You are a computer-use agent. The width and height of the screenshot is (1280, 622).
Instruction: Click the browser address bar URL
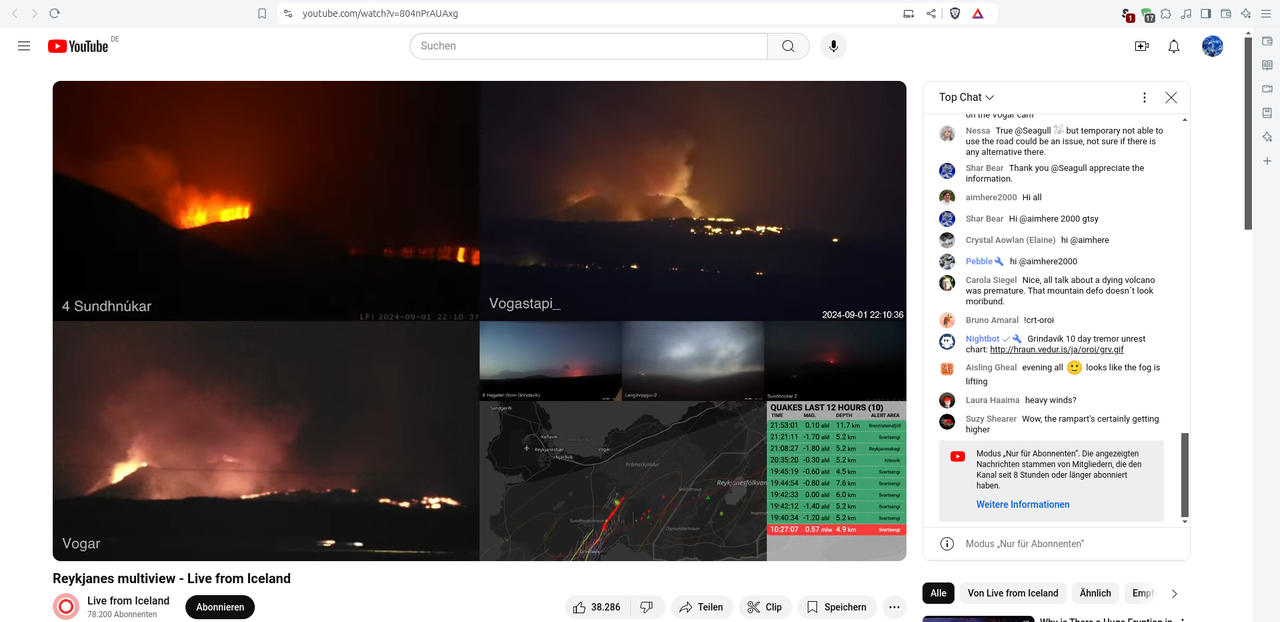tap(380, 13)
